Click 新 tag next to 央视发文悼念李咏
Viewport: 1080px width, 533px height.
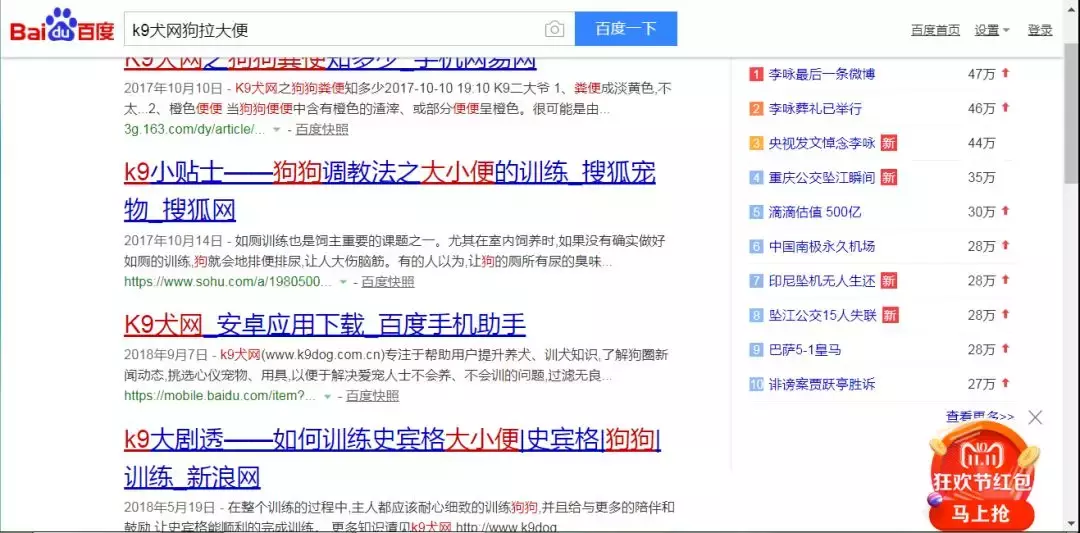pyautogui.click(x=889, y=143)
